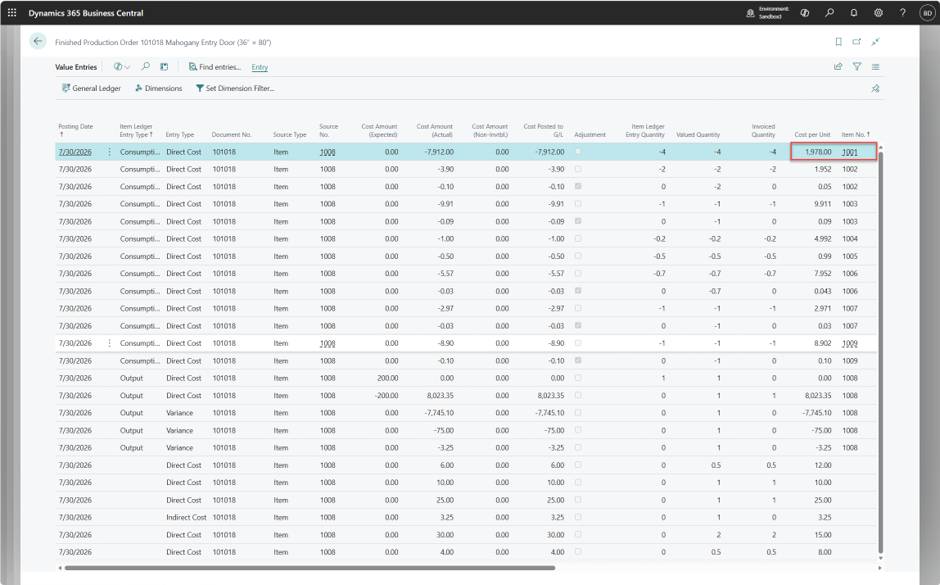Click the horizontal scrollbar right arrow
Image resolution: width=940 pixels, height=585 pixels.
[x=879, y=568]
